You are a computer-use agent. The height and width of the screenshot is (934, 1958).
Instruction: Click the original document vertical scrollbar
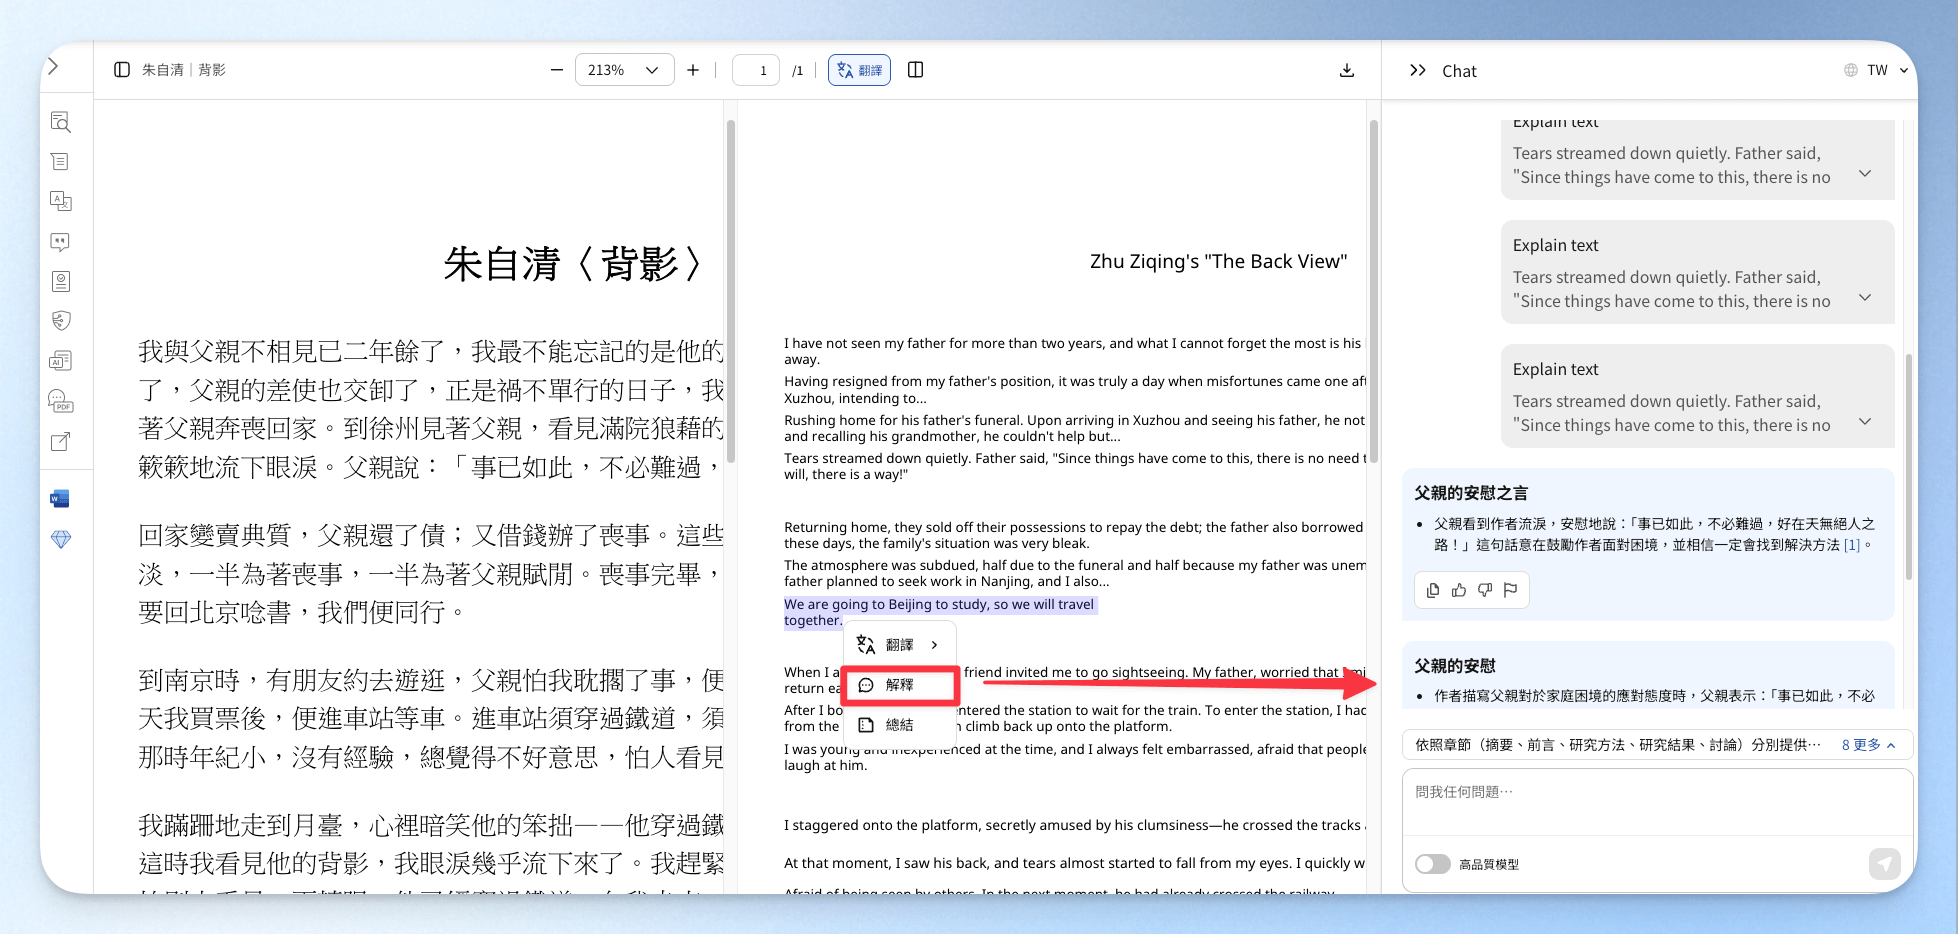[x=731, y=290]
